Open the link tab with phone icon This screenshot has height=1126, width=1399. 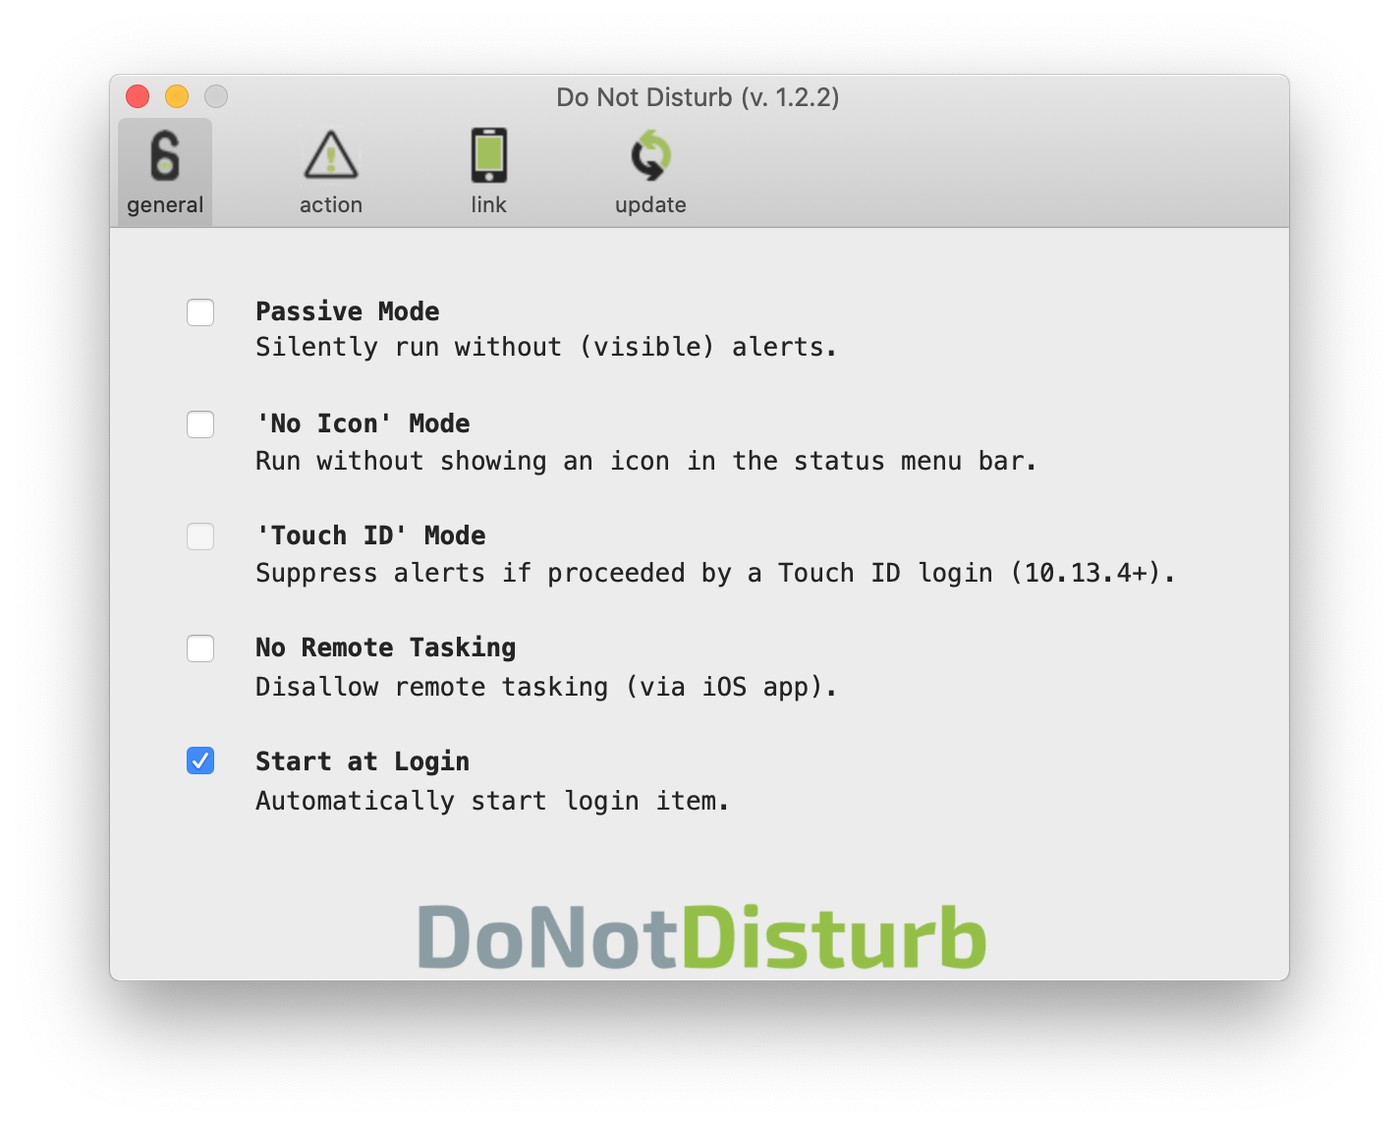489,172
